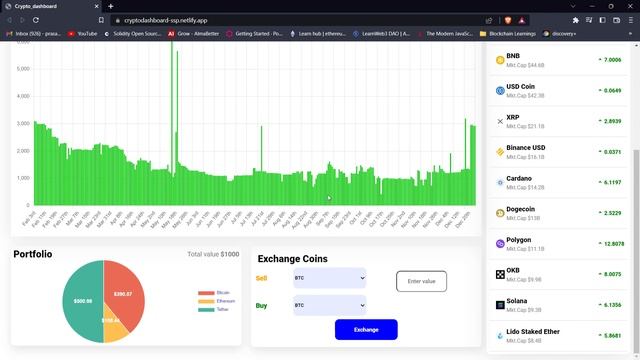Click the USD Coin icon
Screen dimensions: 640x360
pyautogui.click(x=500, y=91)
